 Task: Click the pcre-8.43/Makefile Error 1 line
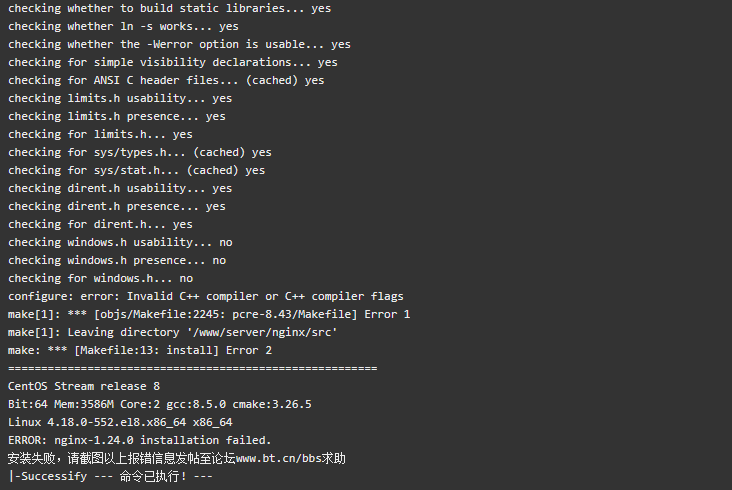click(209, 315)
